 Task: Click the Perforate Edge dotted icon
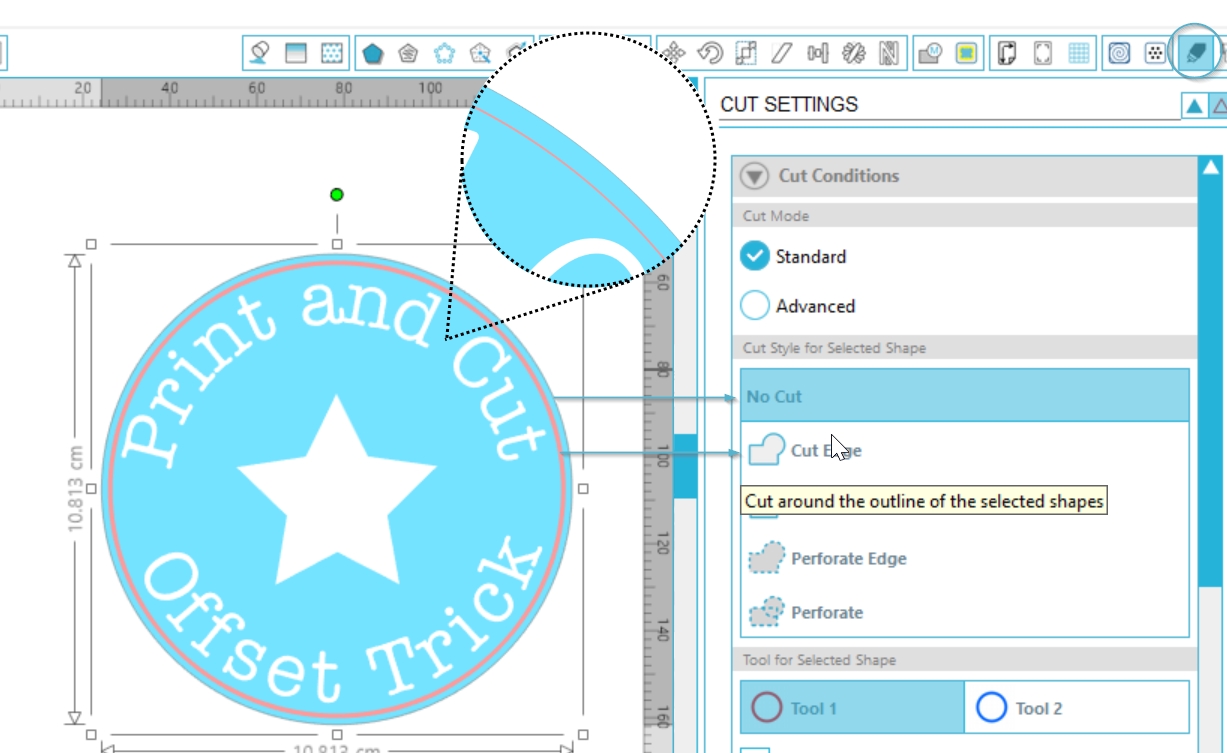pyautogui.click(x=766, y=558)
